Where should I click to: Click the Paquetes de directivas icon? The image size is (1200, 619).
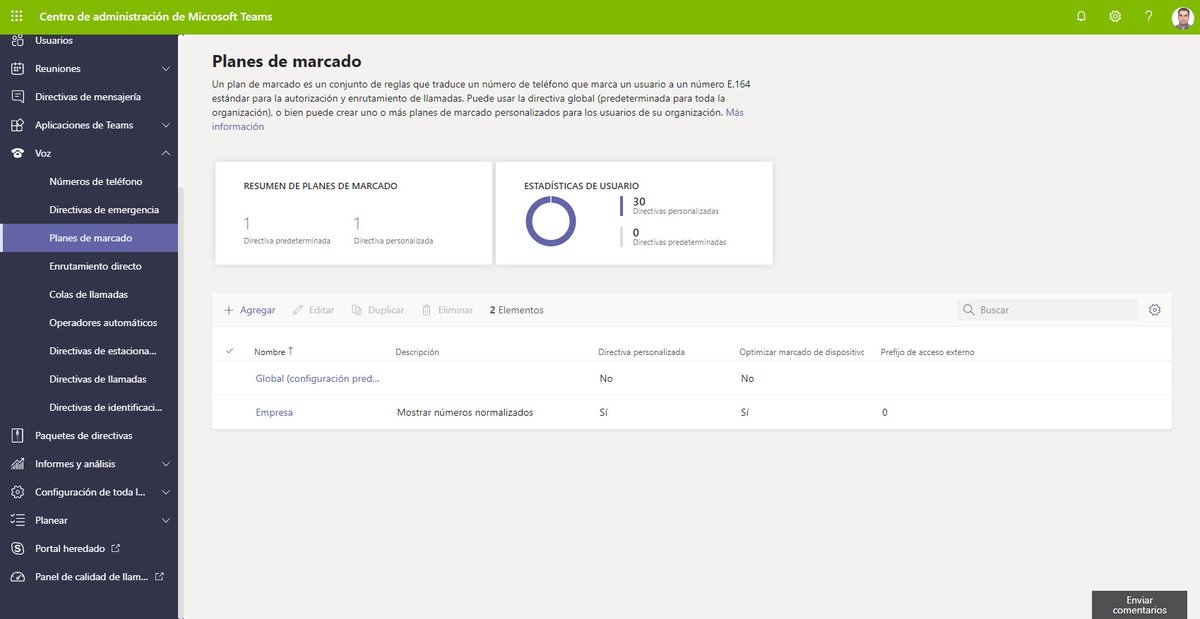(x=17, y=436)
